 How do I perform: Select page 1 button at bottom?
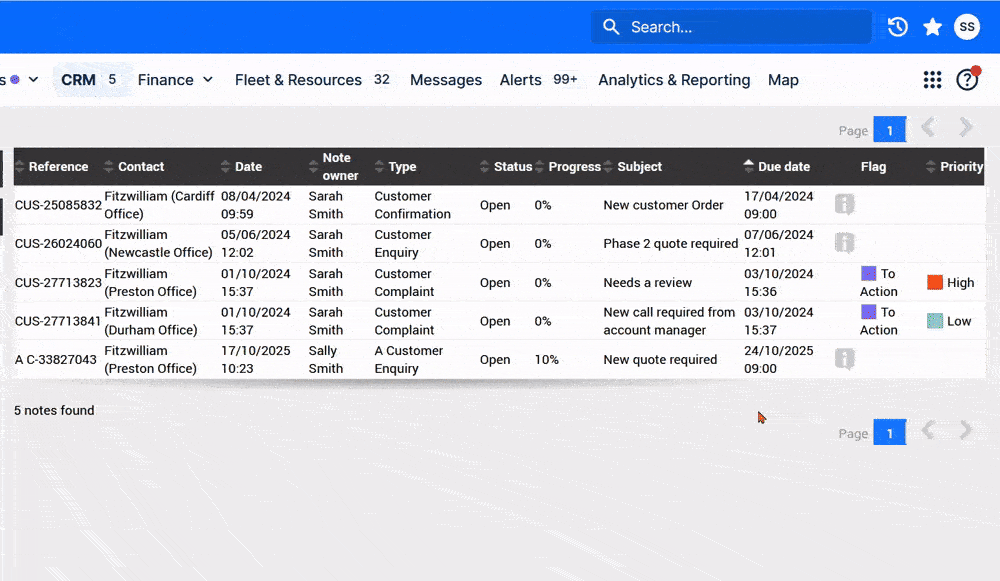(x=890, y=433)
